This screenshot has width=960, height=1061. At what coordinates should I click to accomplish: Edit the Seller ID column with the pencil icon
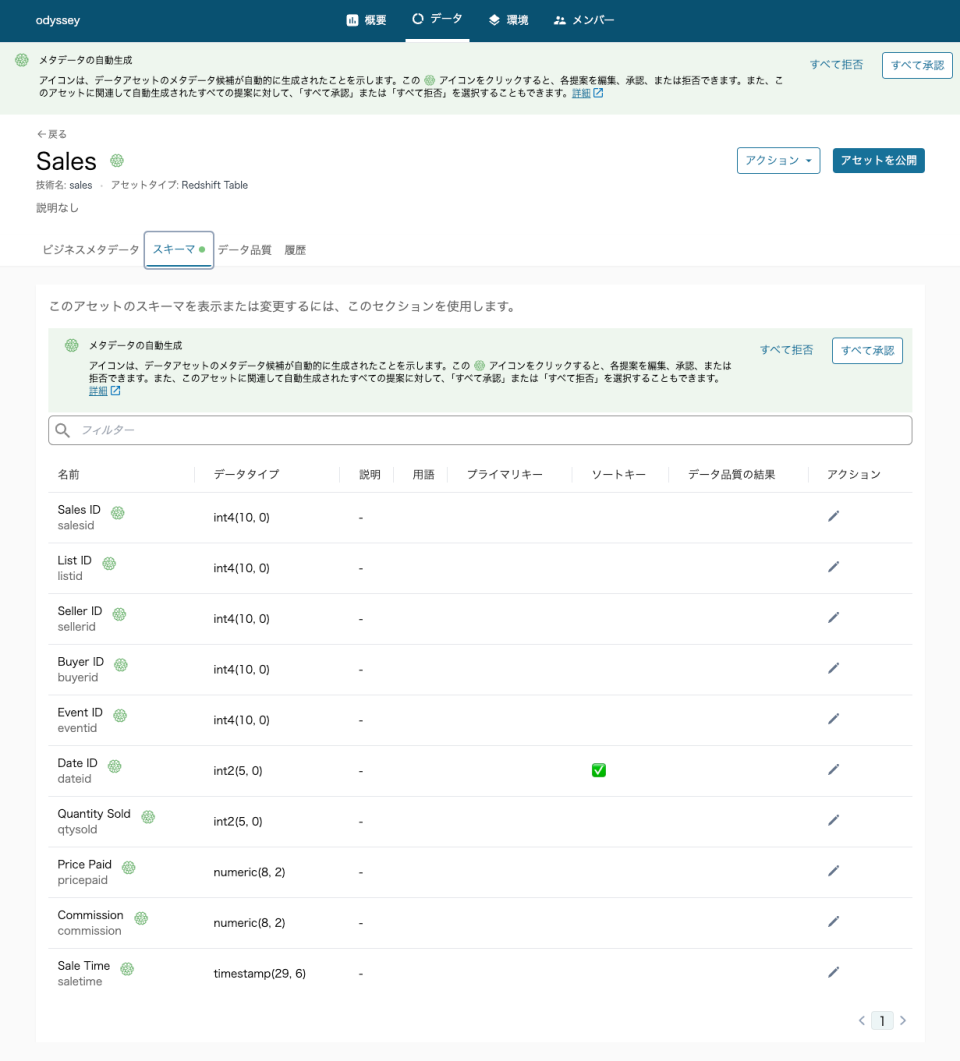(833, 617)
